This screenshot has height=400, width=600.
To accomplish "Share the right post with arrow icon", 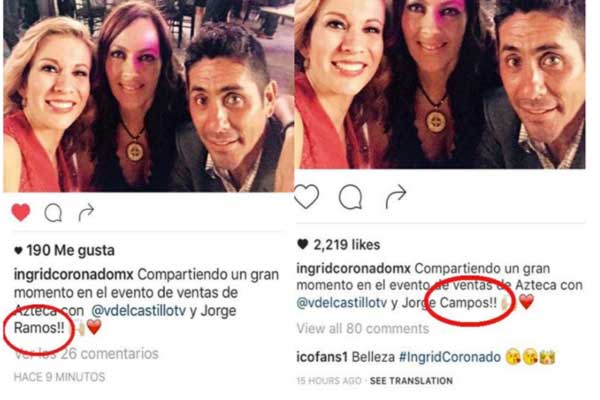I will click(395, 196).
